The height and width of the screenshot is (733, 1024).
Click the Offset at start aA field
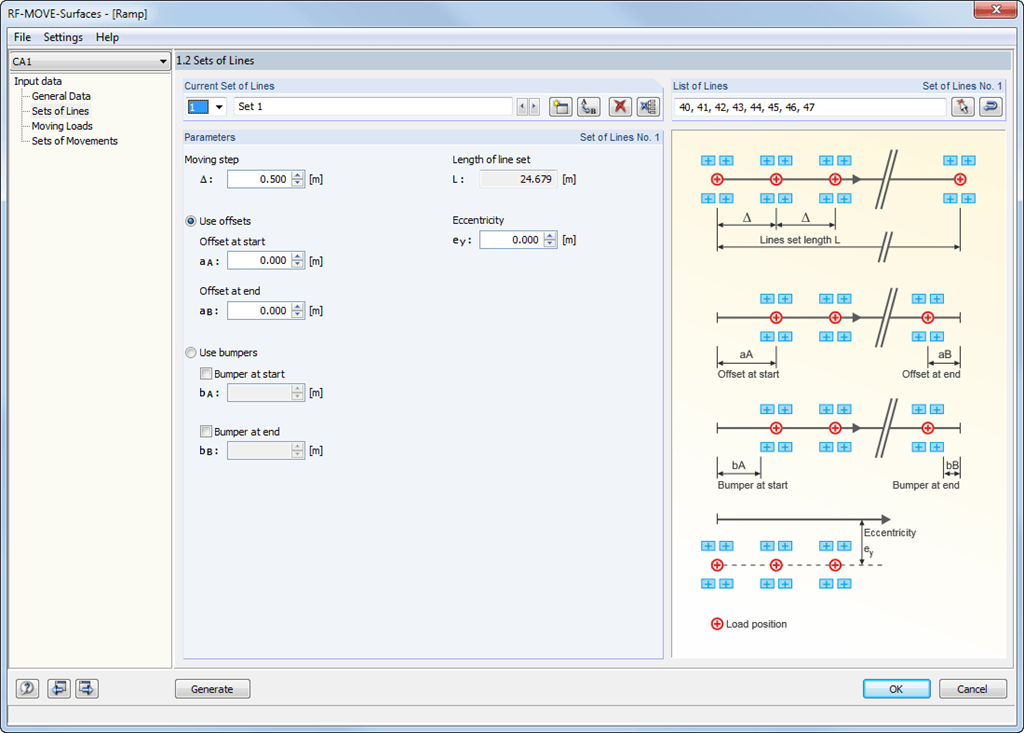(259, 261)
